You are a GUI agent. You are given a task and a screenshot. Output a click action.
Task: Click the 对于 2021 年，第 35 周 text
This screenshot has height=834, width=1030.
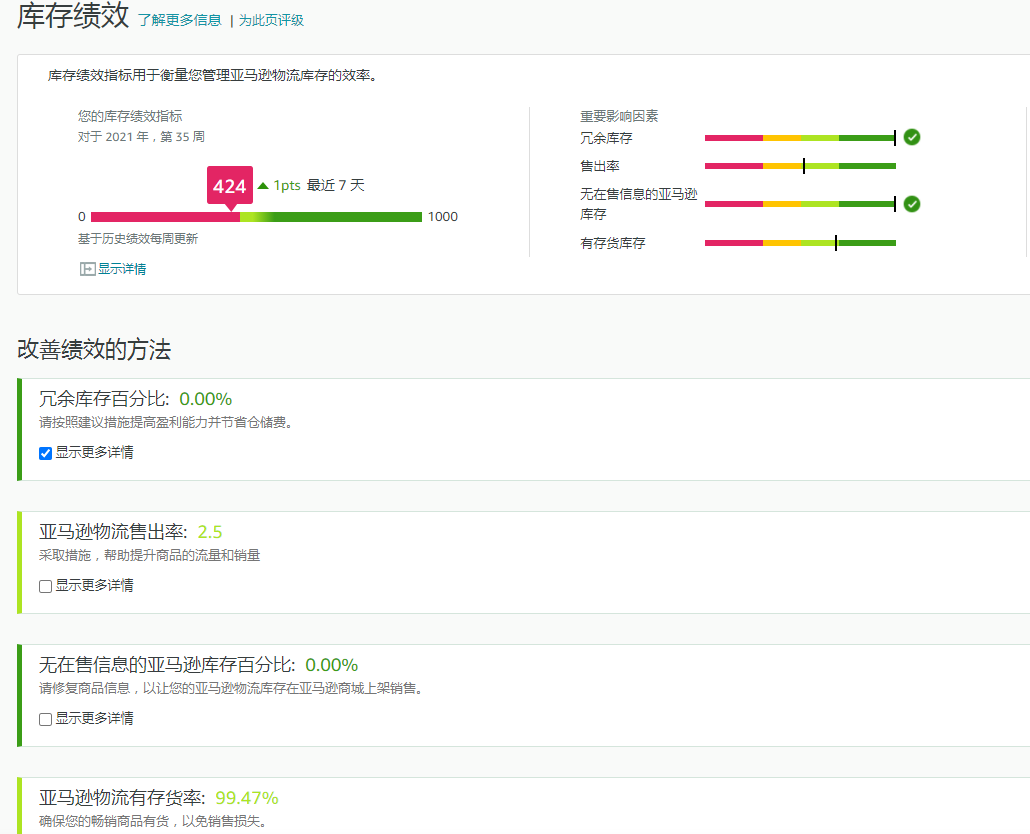[x=141, y=137]
